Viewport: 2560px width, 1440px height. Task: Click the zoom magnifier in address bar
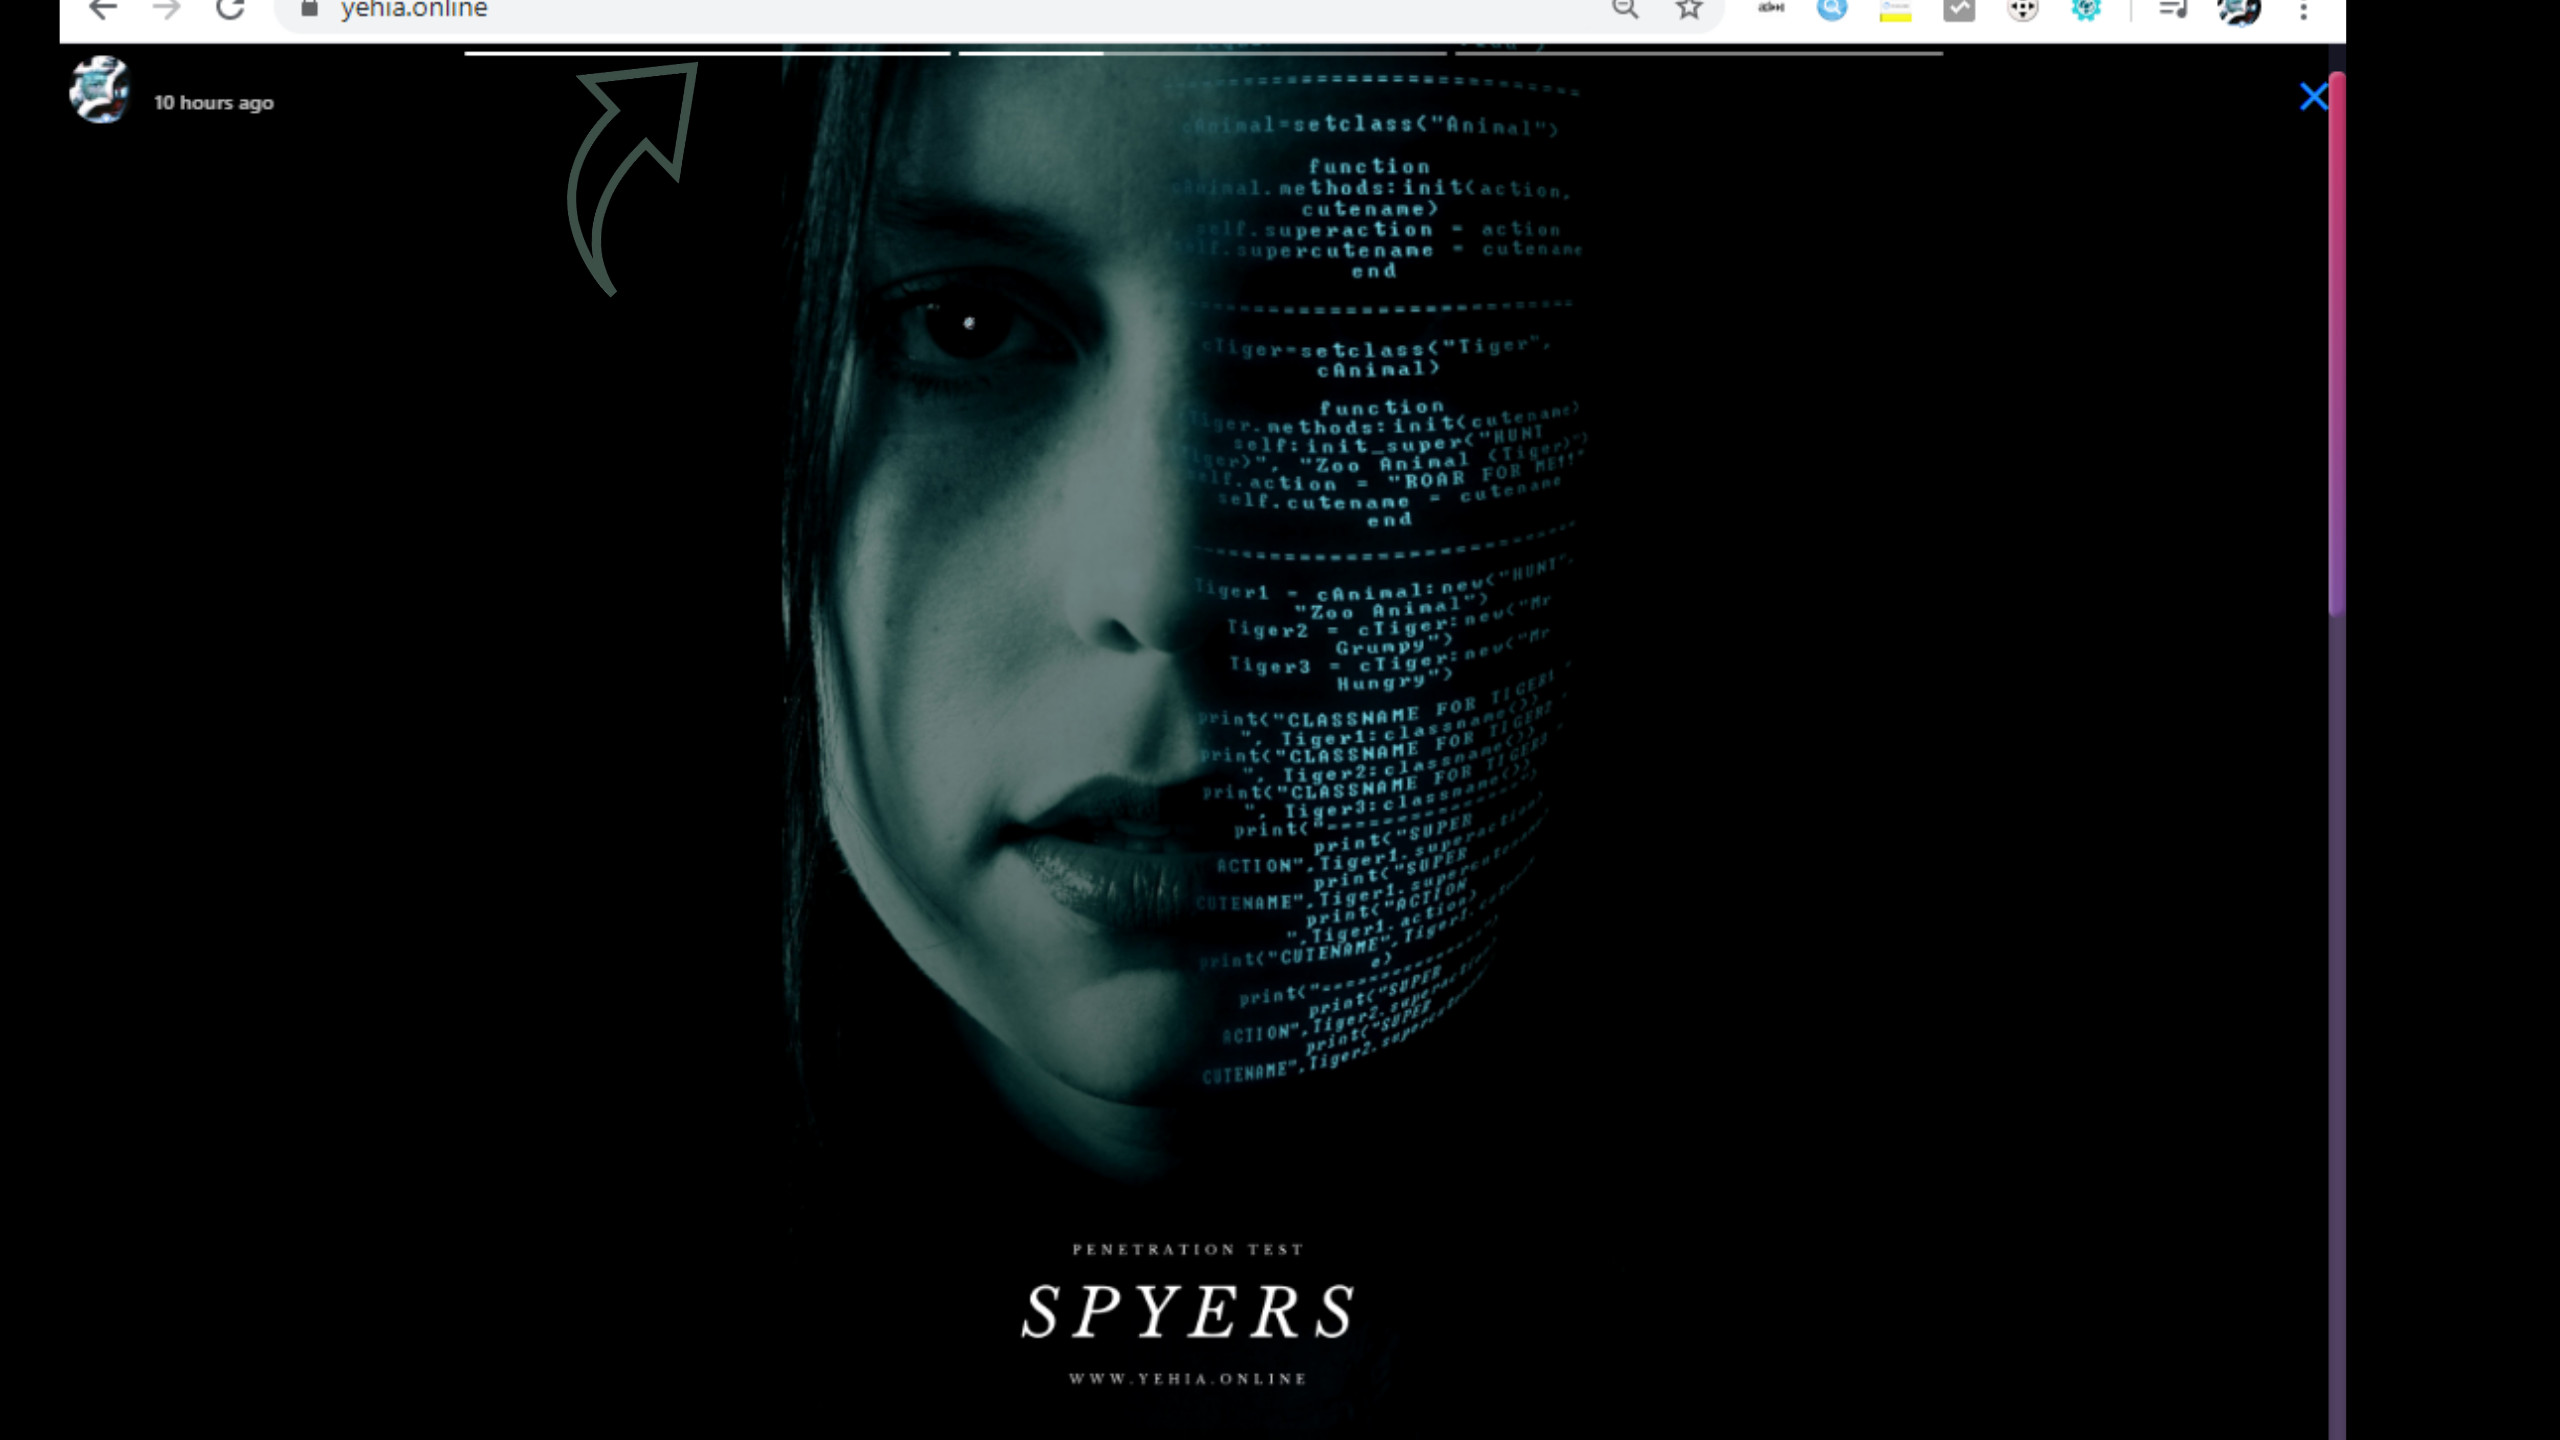tap(1625, 10)
